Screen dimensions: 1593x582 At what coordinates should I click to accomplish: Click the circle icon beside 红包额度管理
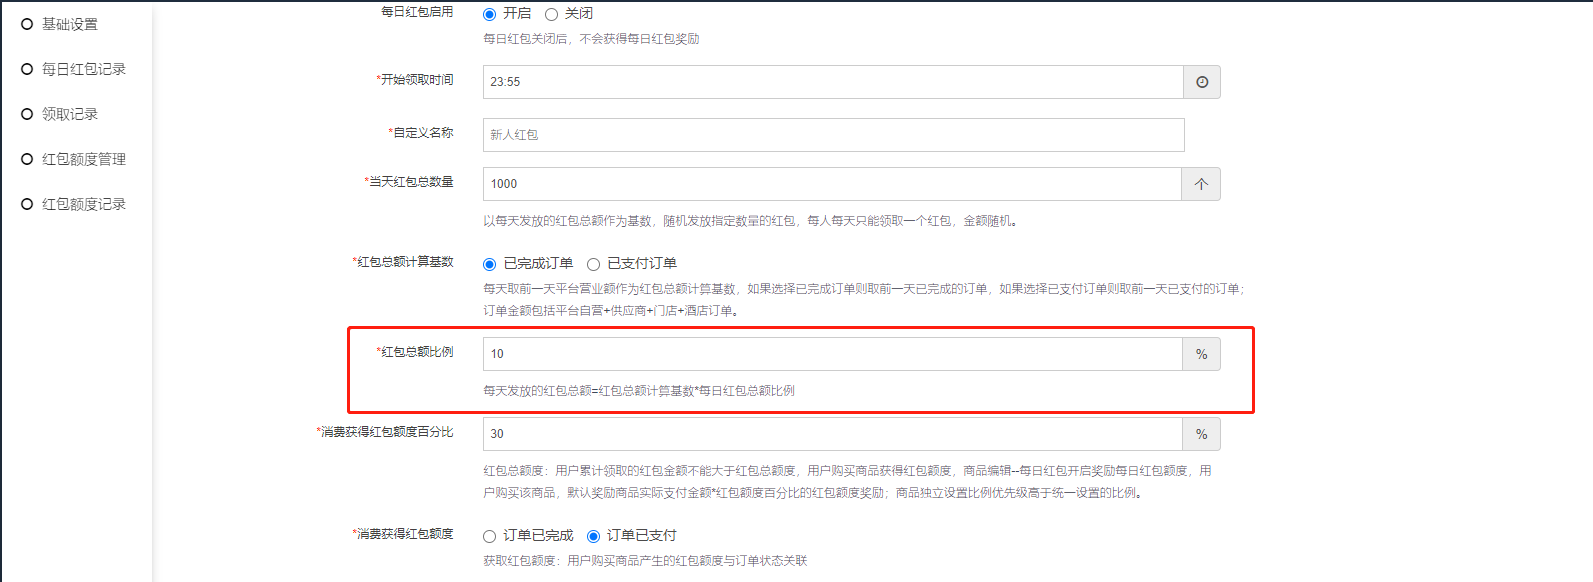pyautogui.click(x=27, y=159)
